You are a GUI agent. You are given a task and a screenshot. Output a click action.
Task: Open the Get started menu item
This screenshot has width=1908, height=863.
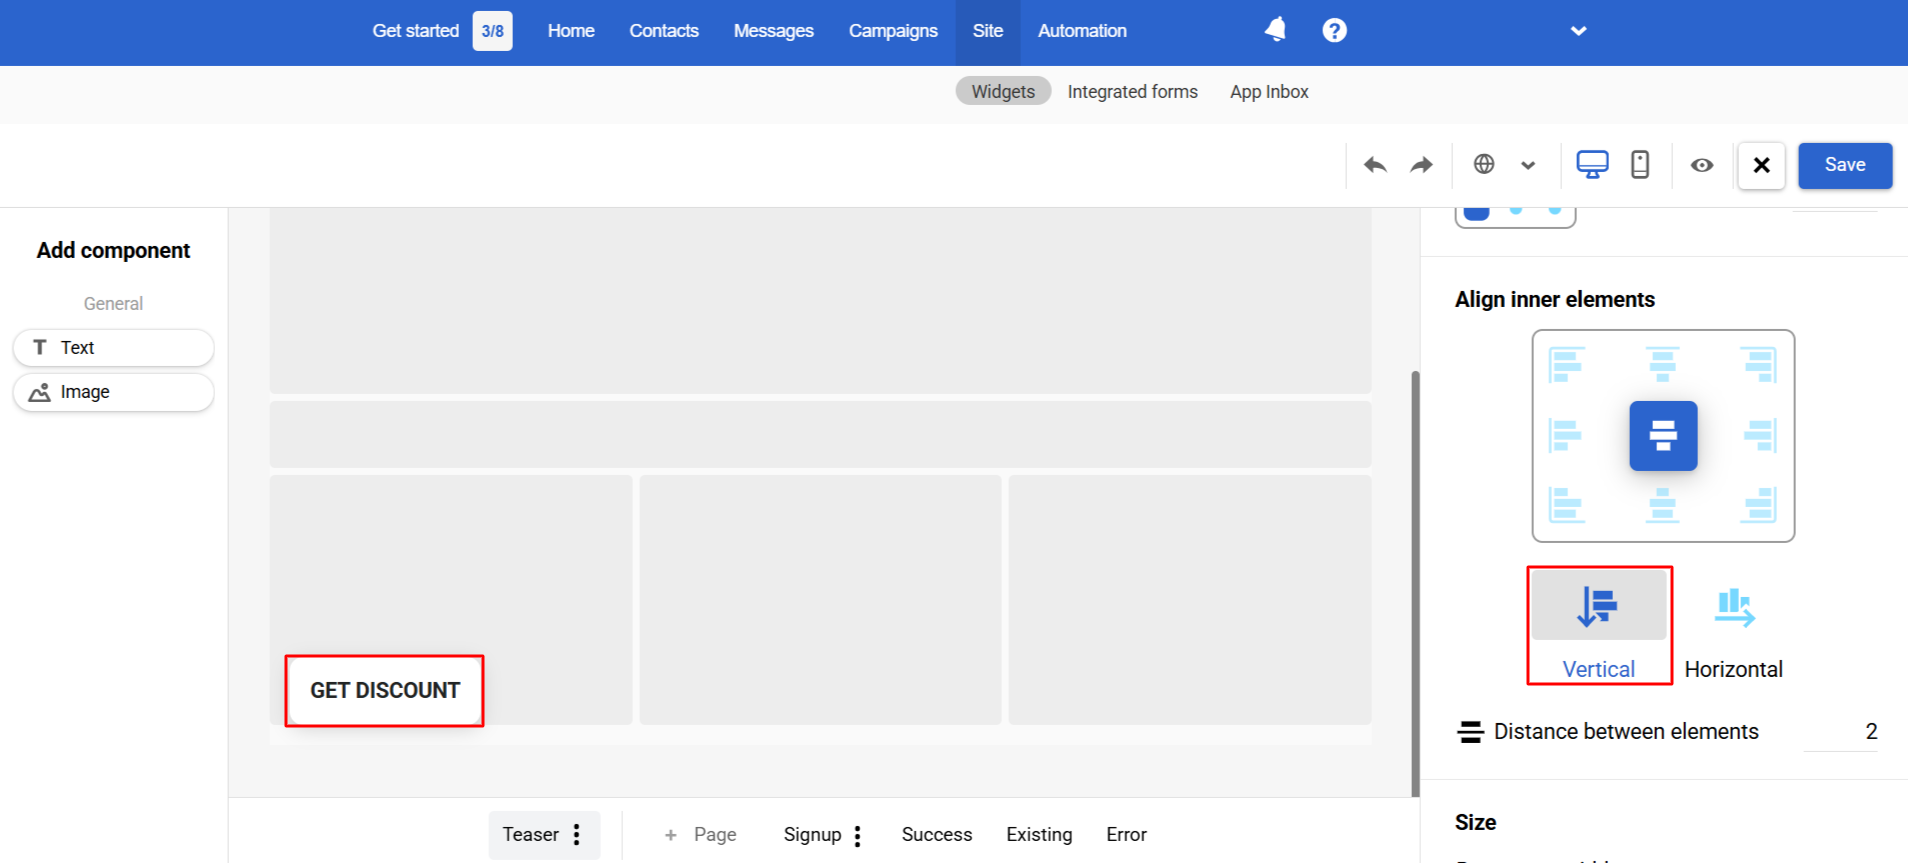coord(416,31)
